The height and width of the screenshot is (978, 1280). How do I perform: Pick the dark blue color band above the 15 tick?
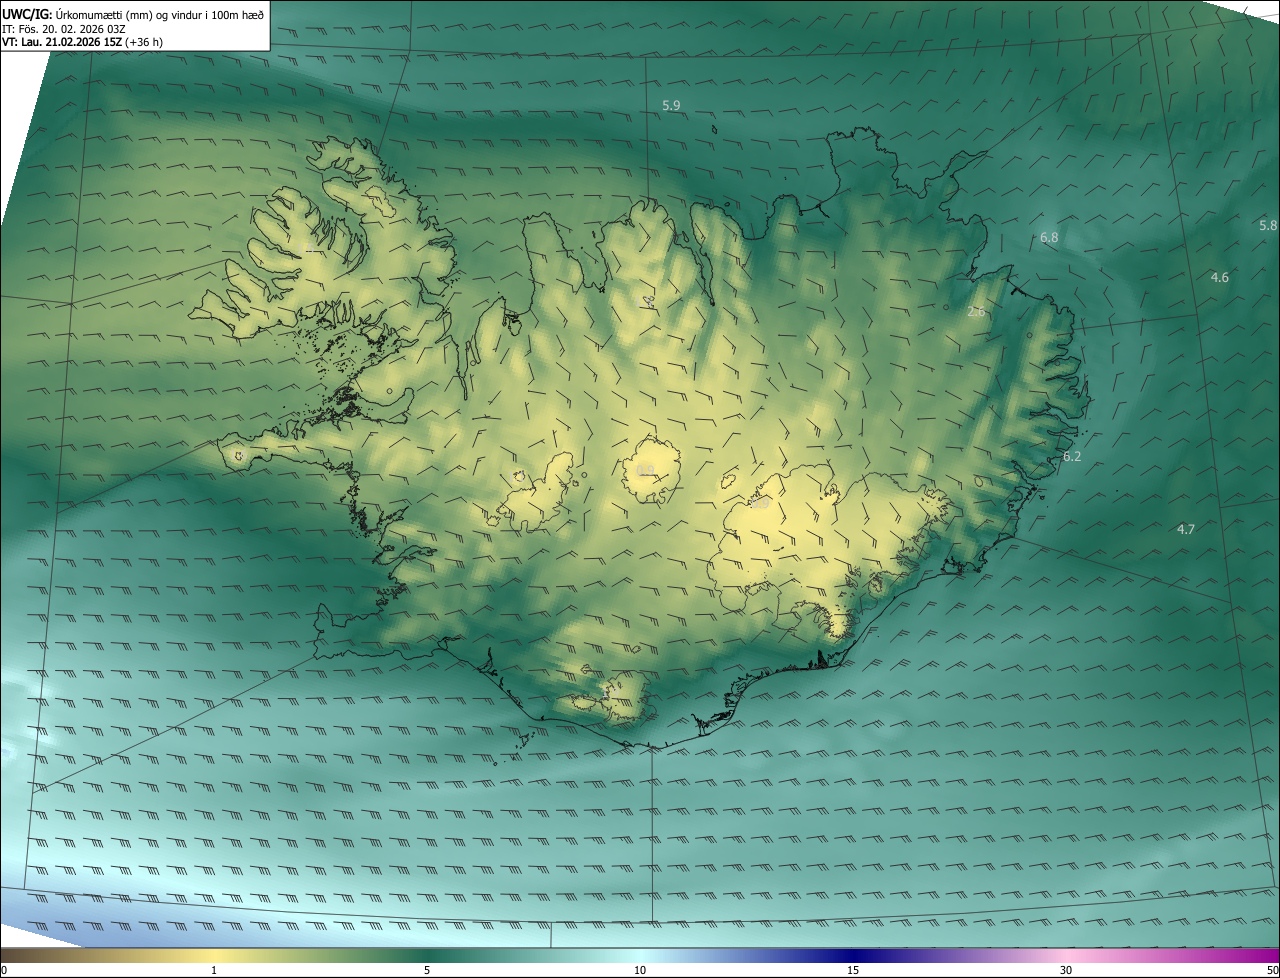pos(853,955)
